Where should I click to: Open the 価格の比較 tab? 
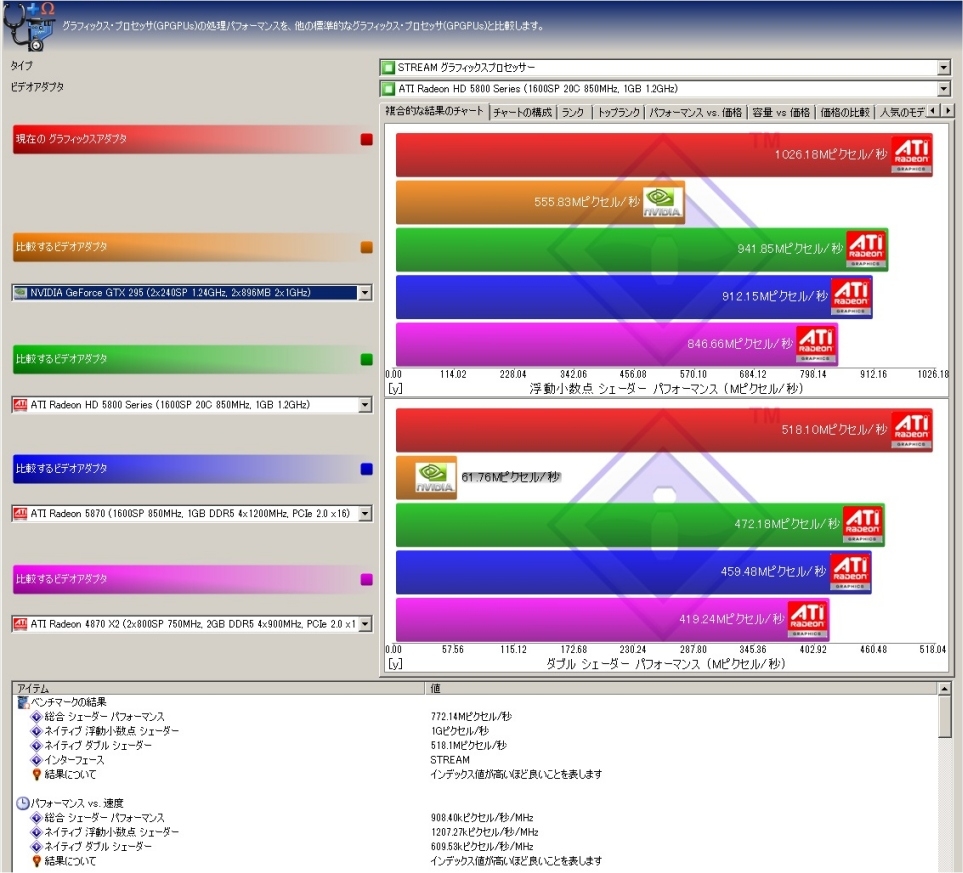(845, 112)
